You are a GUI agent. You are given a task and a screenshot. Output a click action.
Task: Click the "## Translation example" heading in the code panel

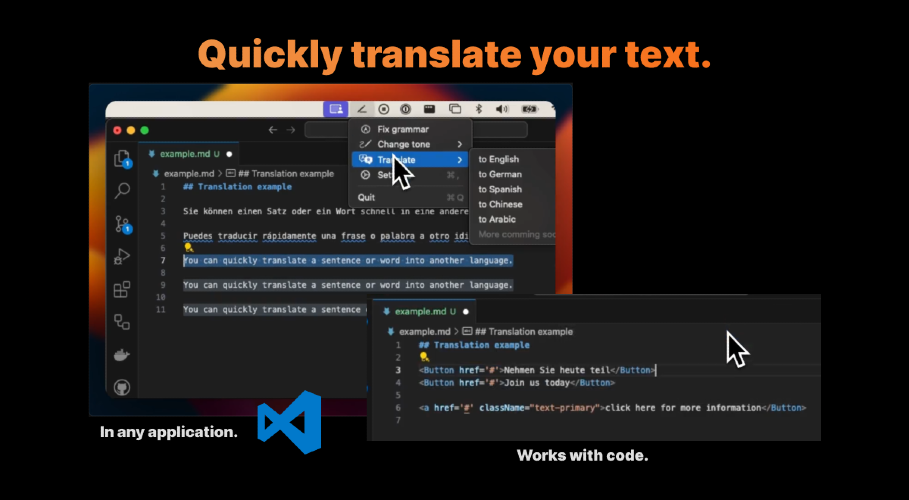coord(474,345)
